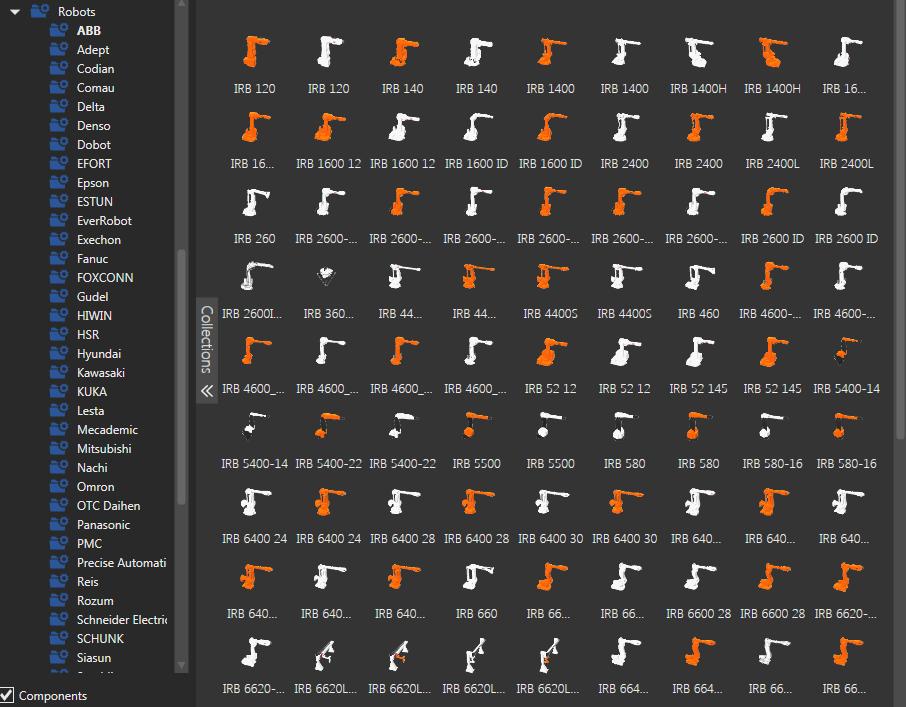Select Lesta in the manufacturer tree
906x707 pixels.
pos(91,411)
